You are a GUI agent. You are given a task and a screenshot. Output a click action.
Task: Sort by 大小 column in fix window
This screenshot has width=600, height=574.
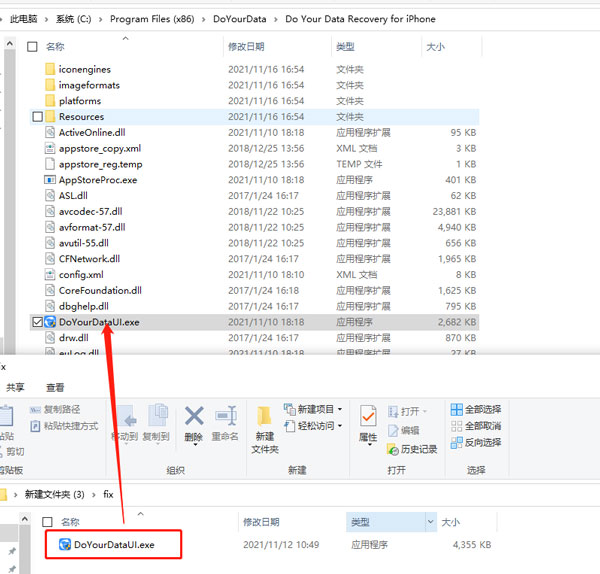coord(450,522)
